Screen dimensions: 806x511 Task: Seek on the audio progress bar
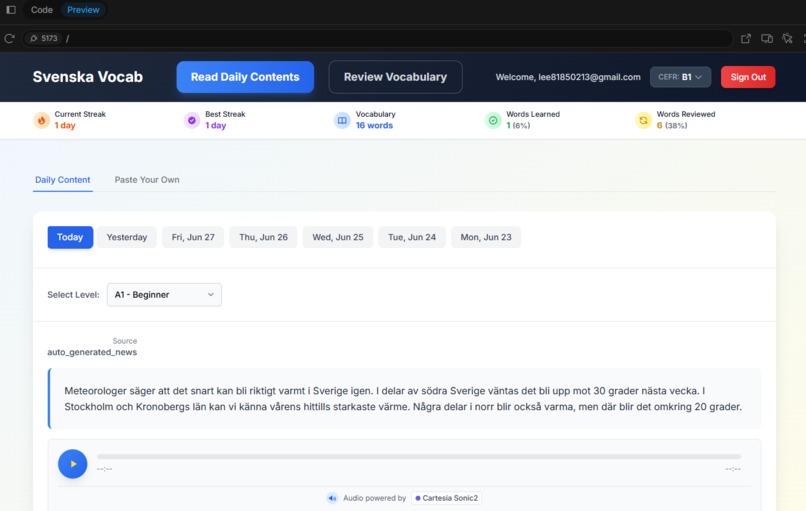coord(419,457)
